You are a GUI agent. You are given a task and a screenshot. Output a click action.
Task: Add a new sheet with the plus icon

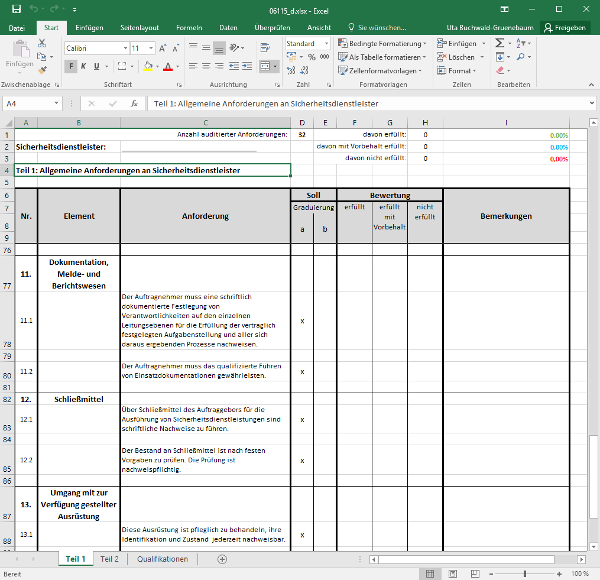tap(221, 559)
